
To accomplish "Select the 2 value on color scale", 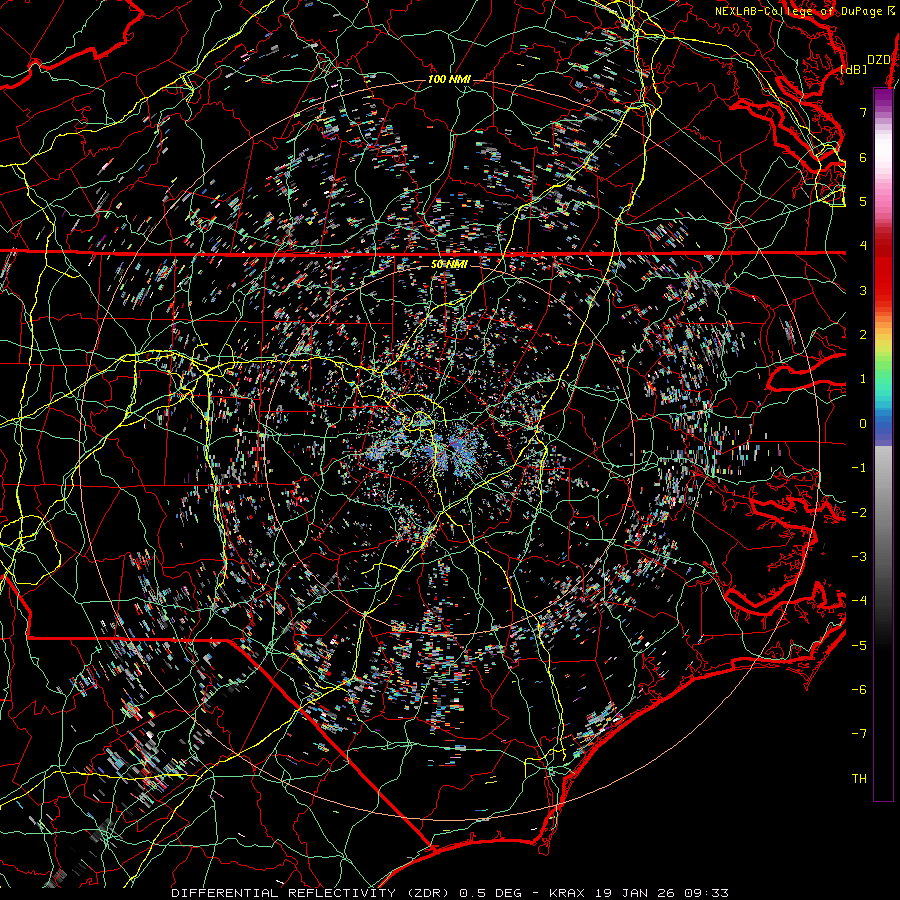I will click(x=863, y=335).
